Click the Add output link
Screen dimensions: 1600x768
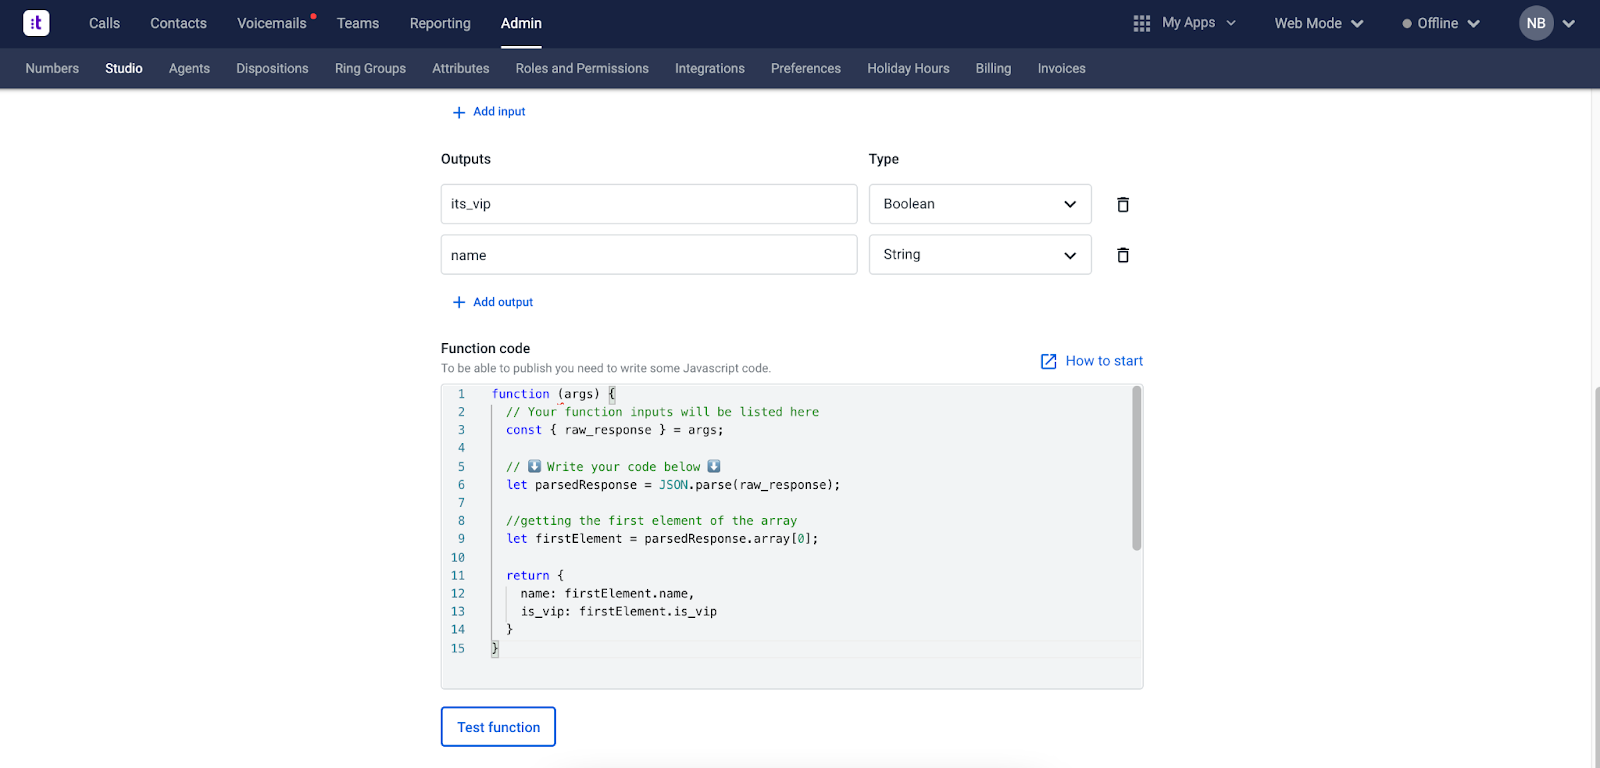(x=503, y=302)
